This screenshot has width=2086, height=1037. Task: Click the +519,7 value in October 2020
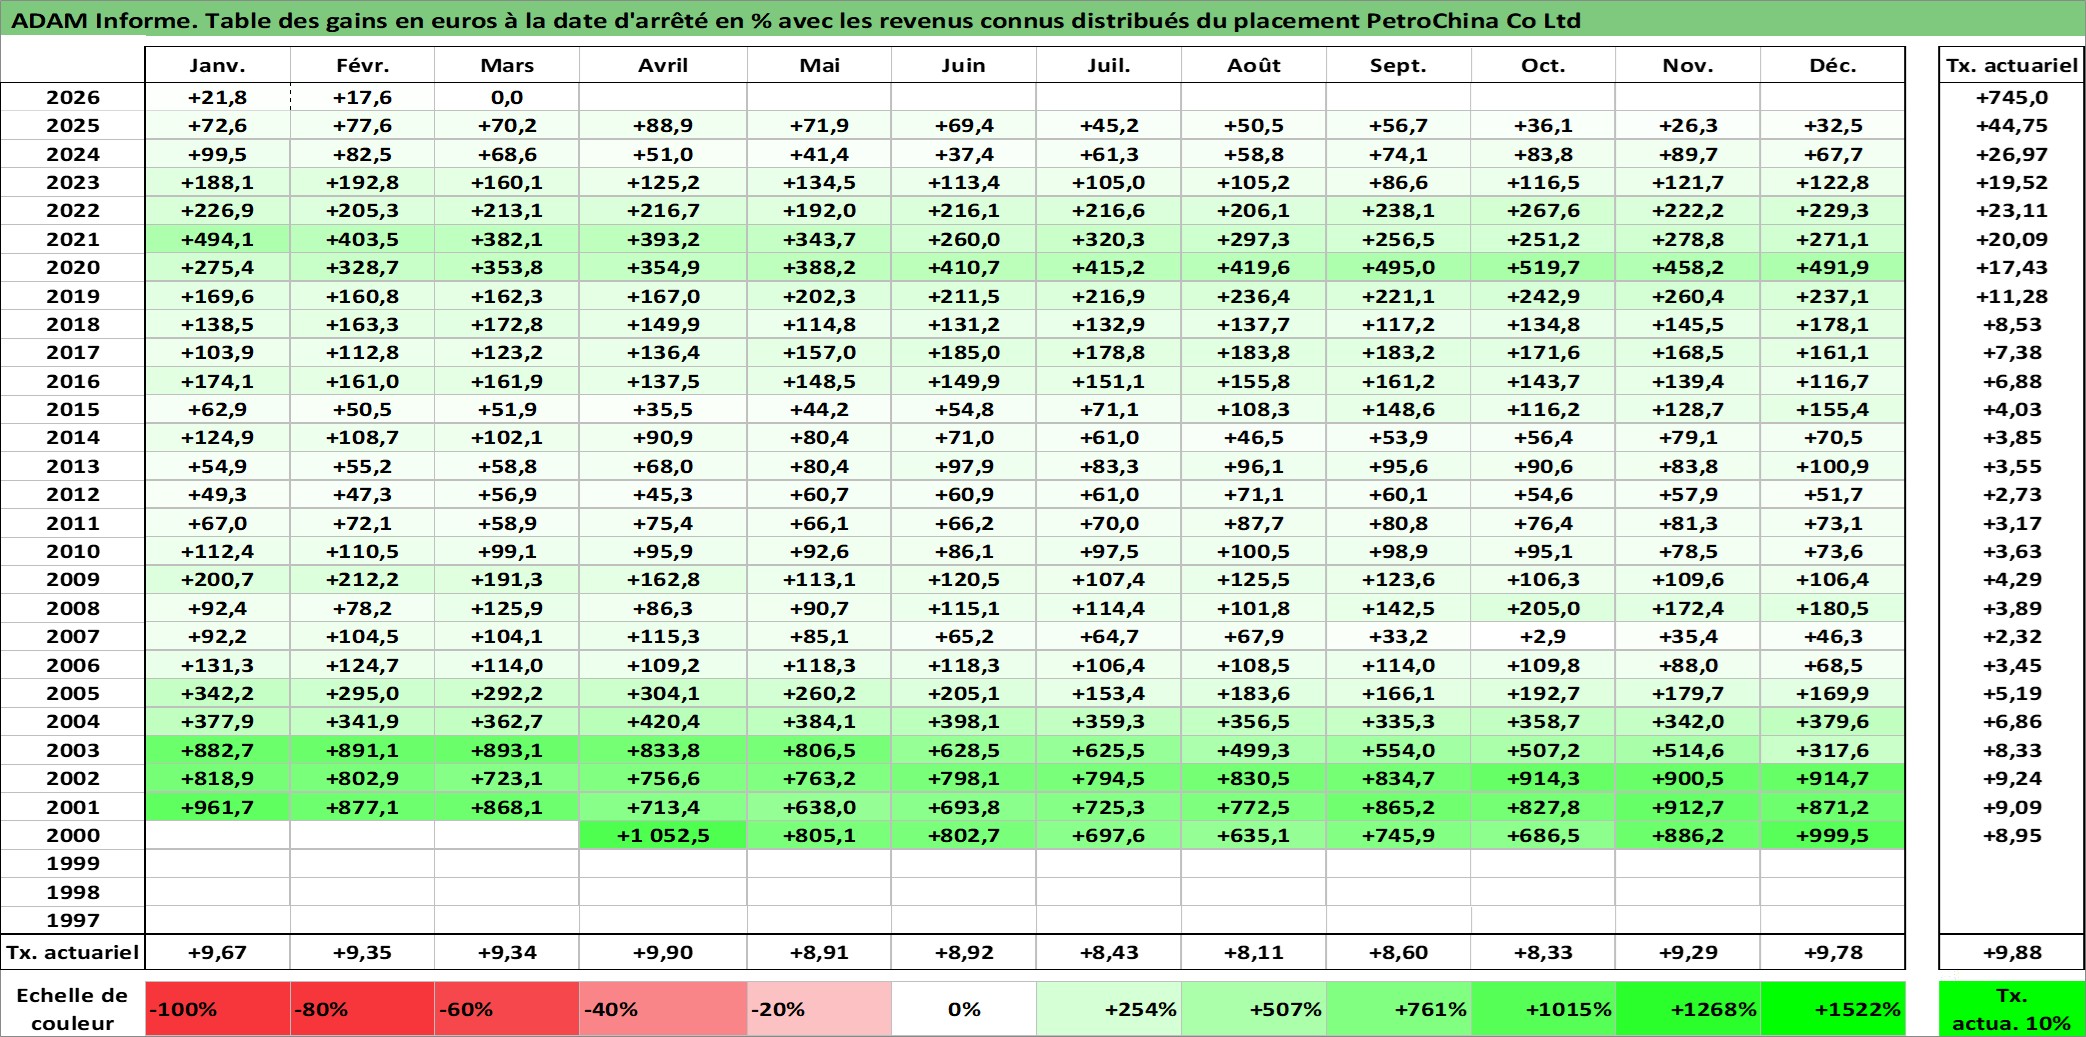(1544, 267)
